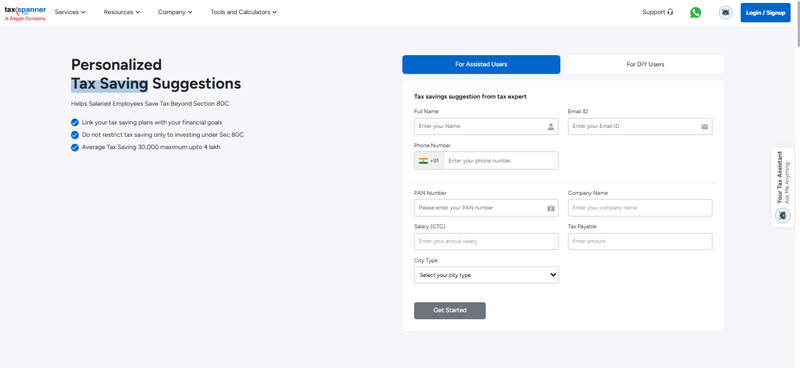Screen dimensions: 800x375
Task: Click the Login / Signup button
Action: [765, 13]
